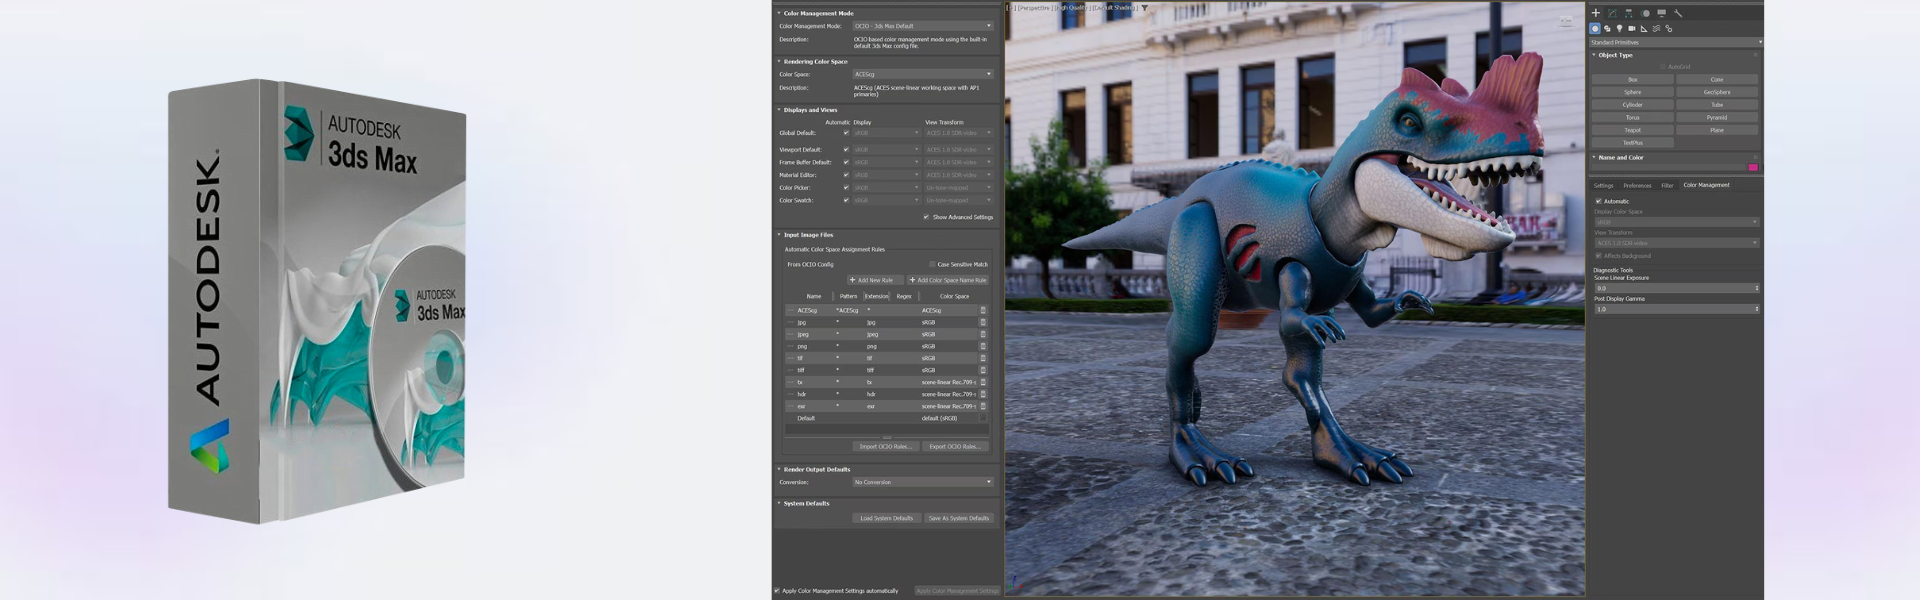Click Add Color Space Name Rule
The image size is (1920, 600).
click(x=948, y=280)
